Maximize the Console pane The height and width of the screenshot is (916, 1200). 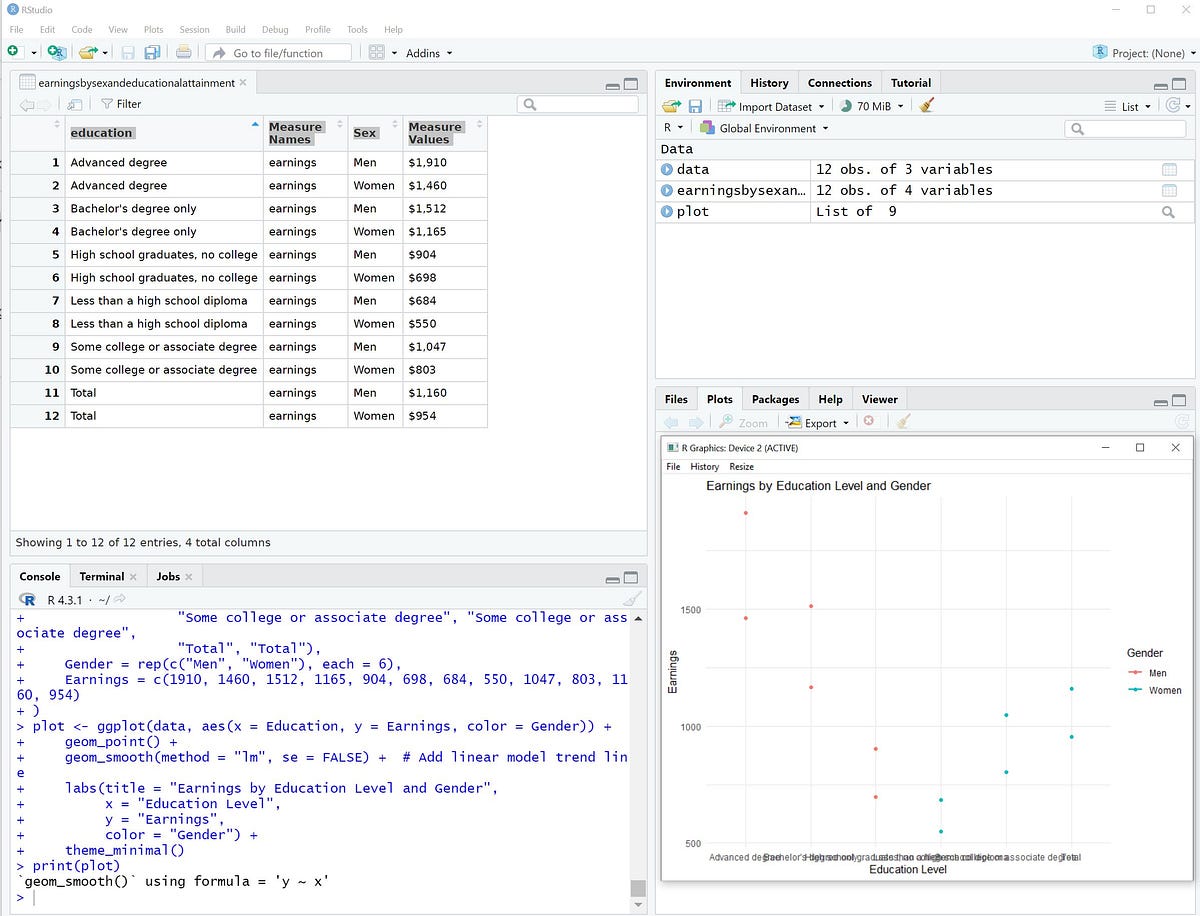631,577
